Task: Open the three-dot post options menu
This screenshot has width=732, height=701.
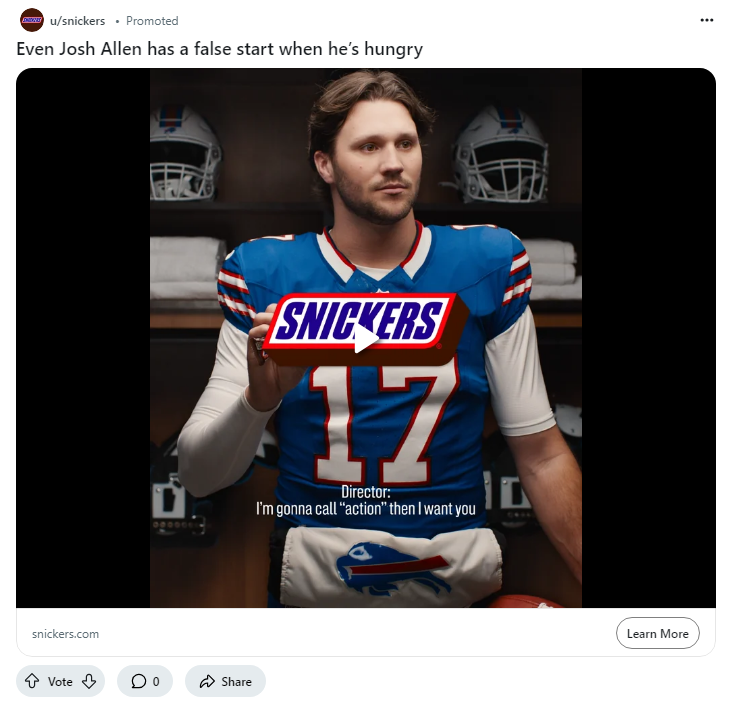Action: 707,20
